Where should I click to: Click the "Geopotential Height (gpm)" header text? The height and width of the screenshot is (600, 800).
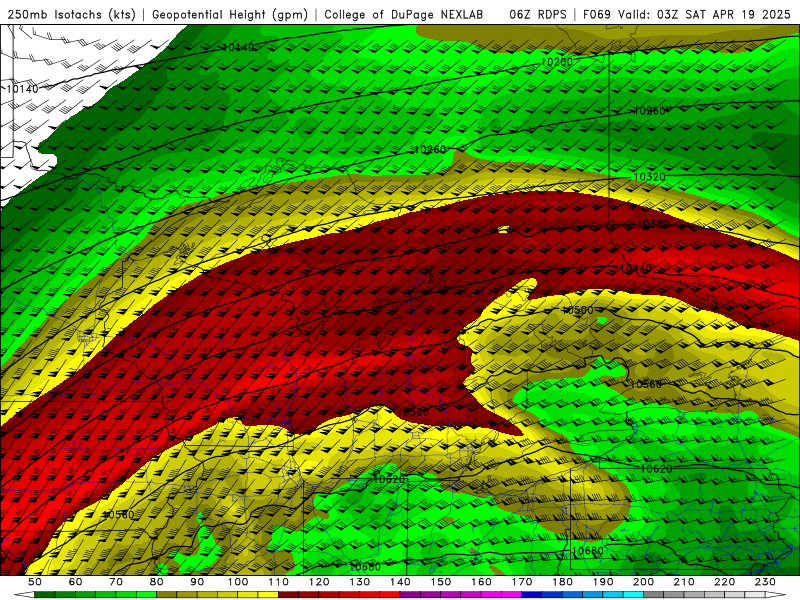tap(230, 14)
